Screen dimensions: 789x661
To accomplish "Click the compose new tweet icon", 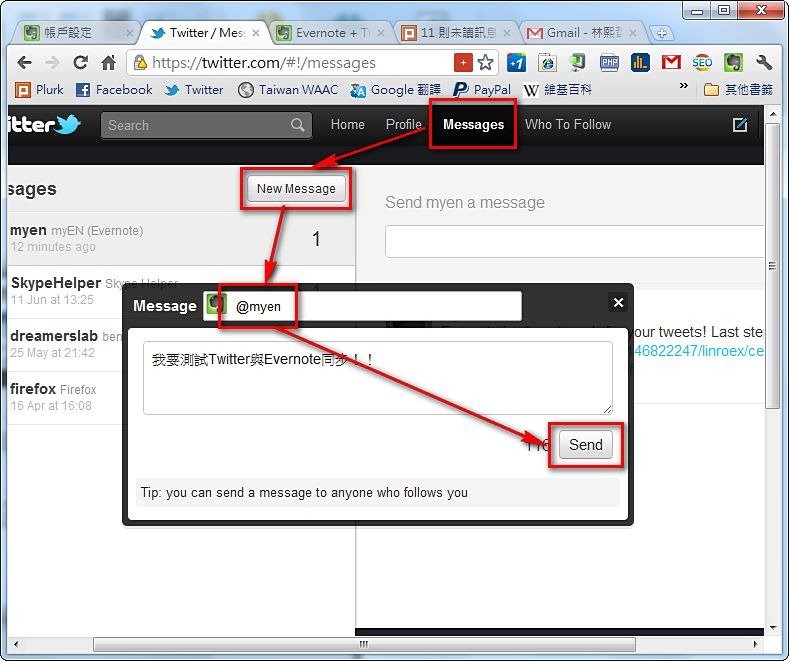I will pos(740,125).
